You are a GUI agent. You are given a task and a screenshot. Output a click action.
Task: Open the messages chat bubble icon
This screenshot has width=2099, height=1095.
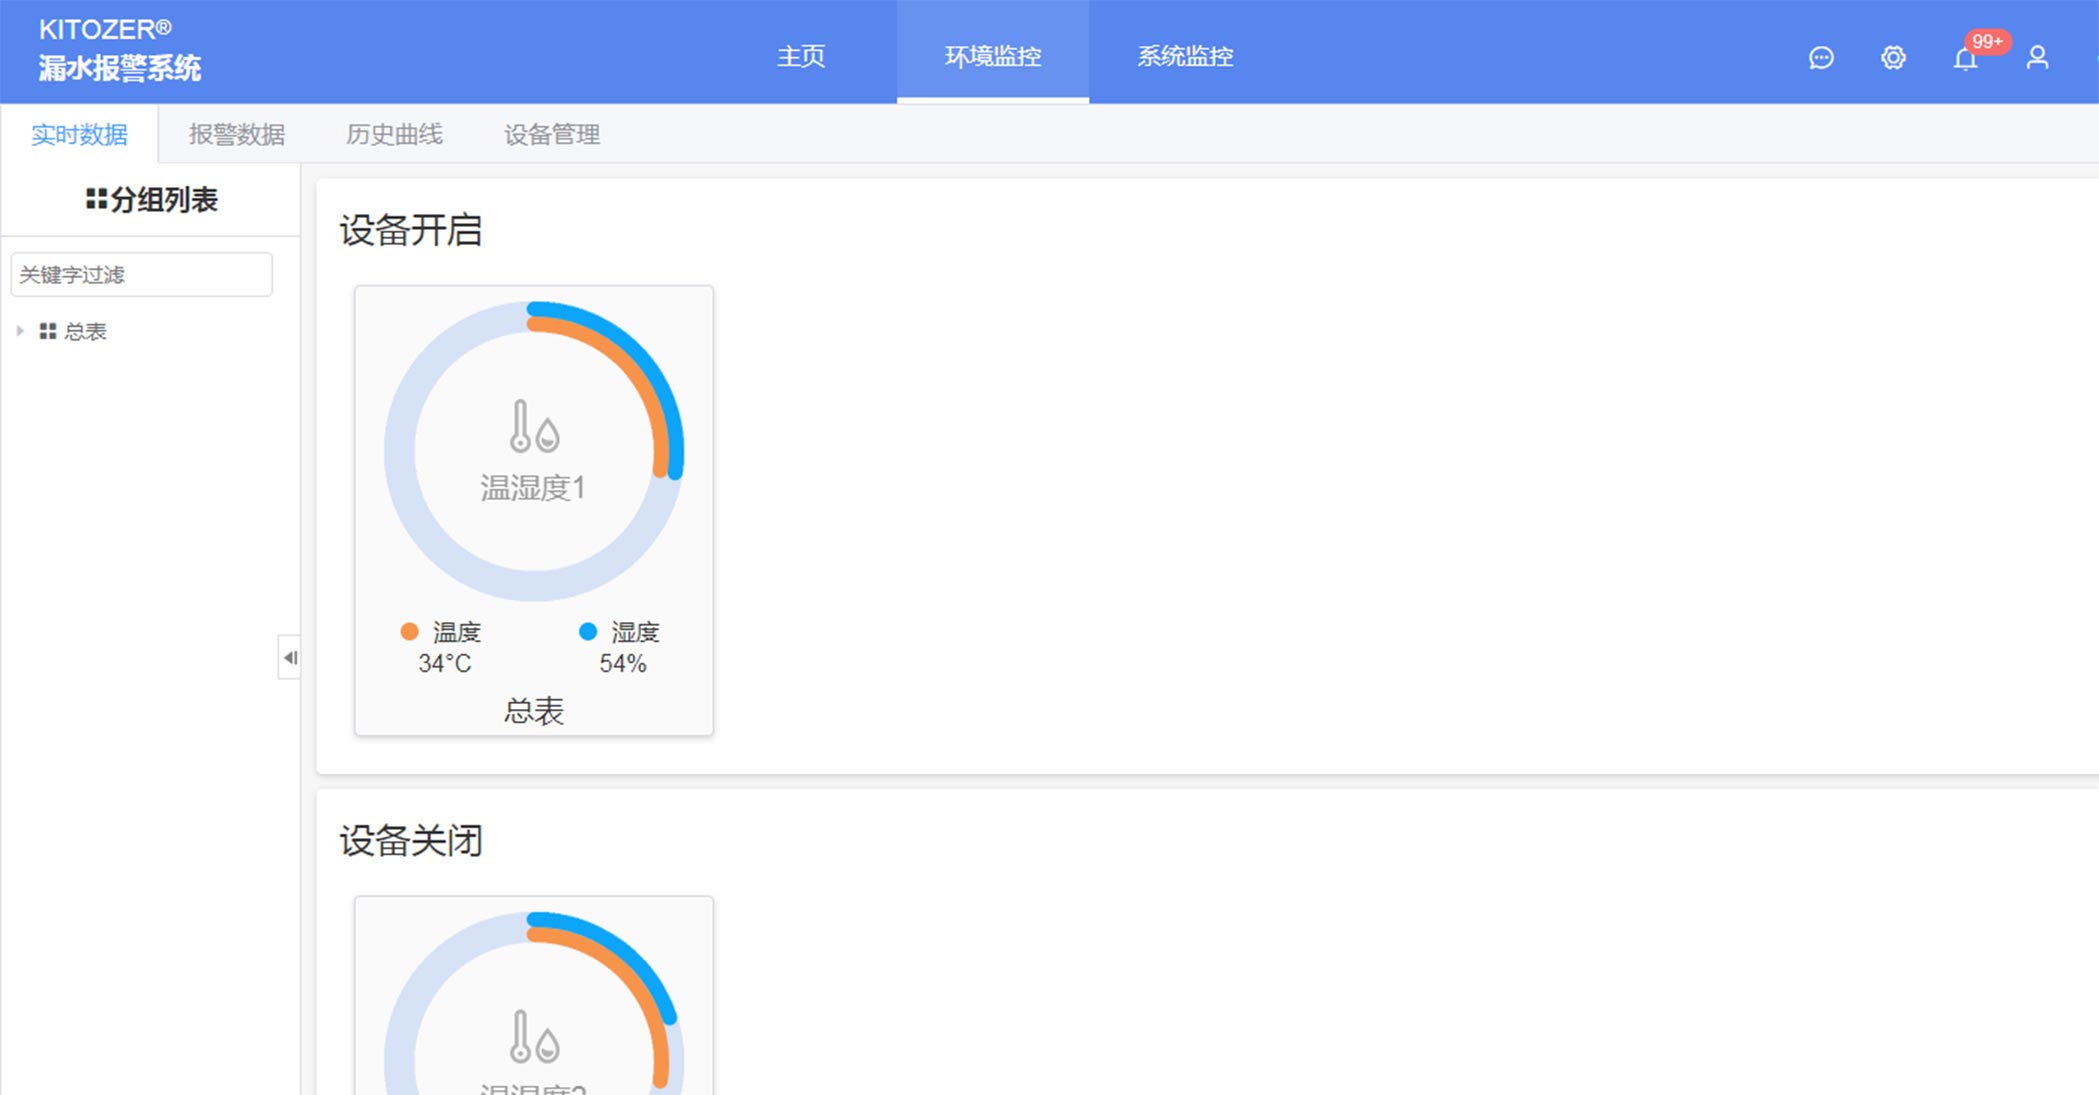[x=1821, y=58]
